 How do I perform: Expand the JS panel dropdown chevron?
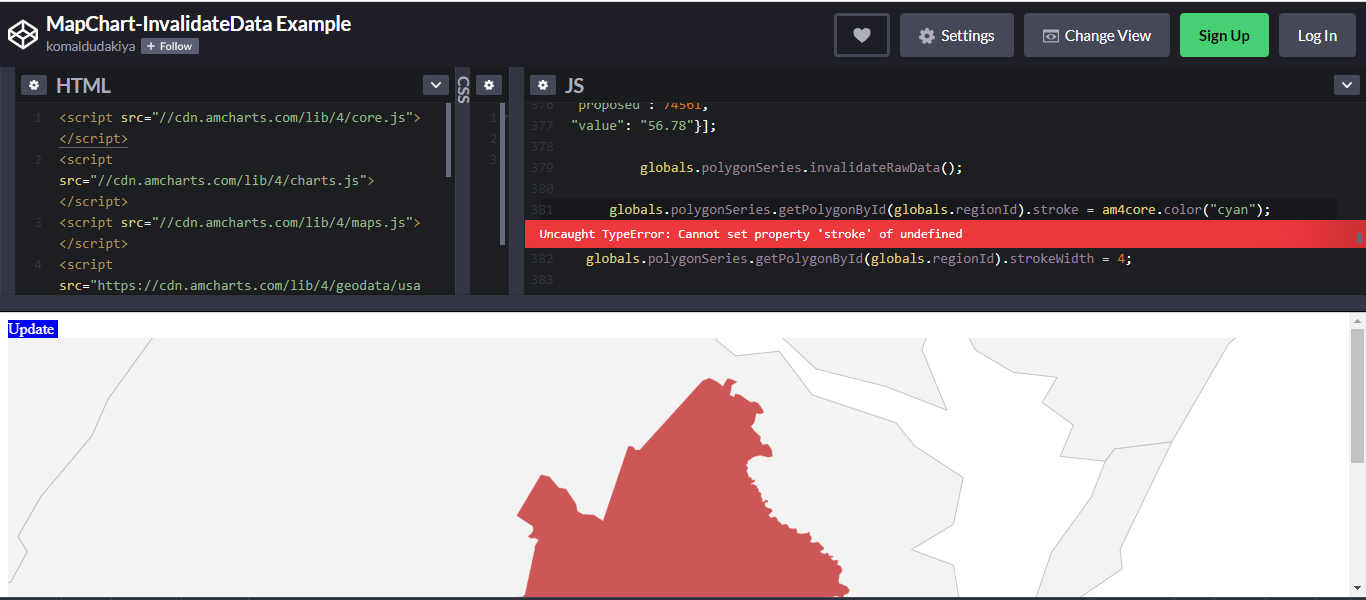[1347, 85]
